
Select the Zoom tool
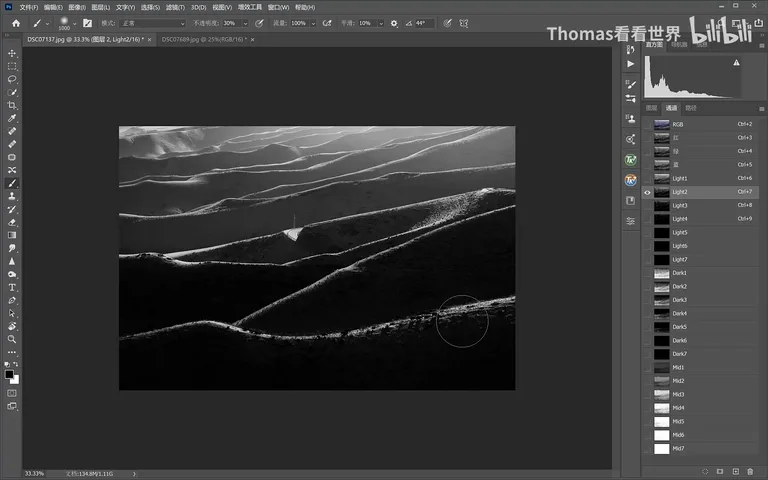point(12,339)
